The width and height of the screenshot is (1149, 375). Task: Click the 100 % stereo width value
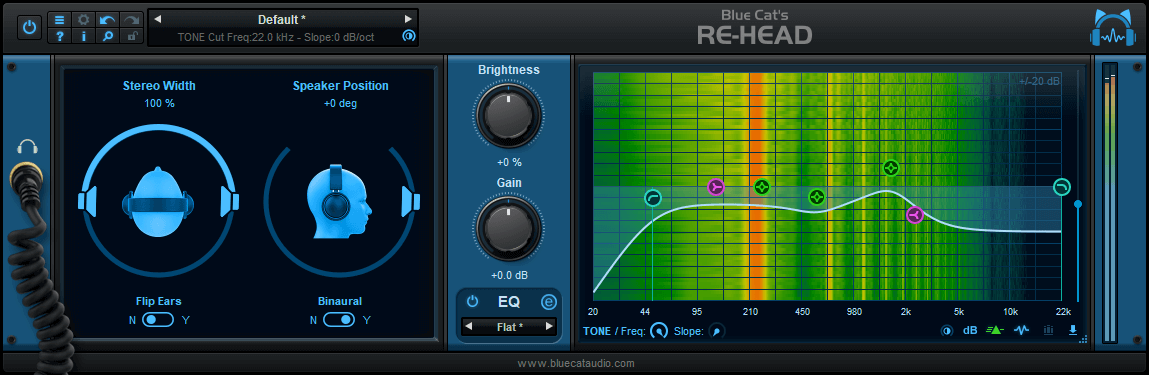point(159,103)
